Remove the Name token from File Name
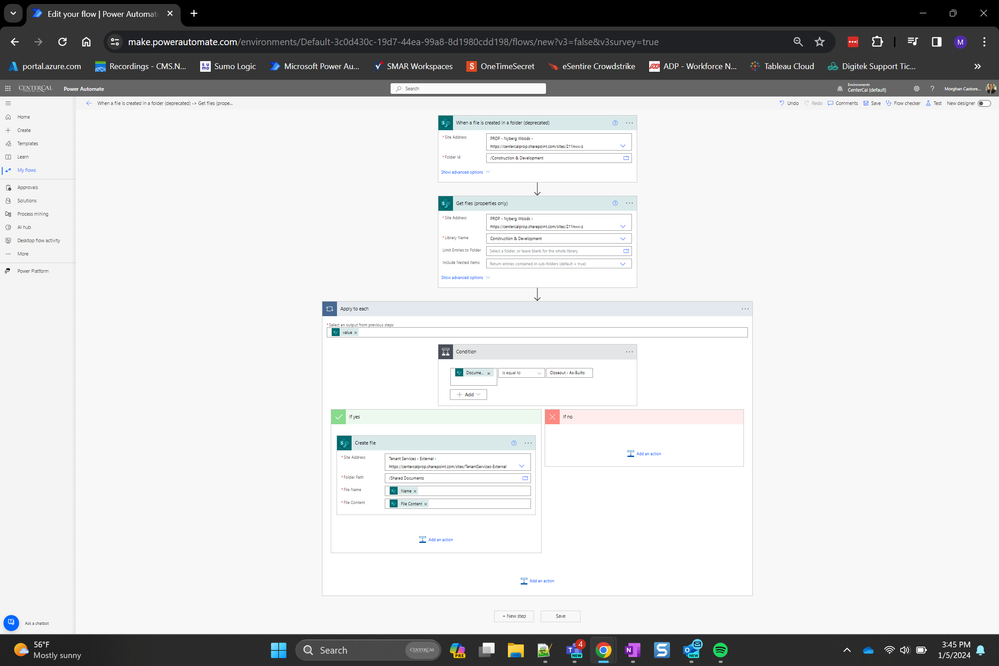 pyautogui.click(x=415, y=491)
